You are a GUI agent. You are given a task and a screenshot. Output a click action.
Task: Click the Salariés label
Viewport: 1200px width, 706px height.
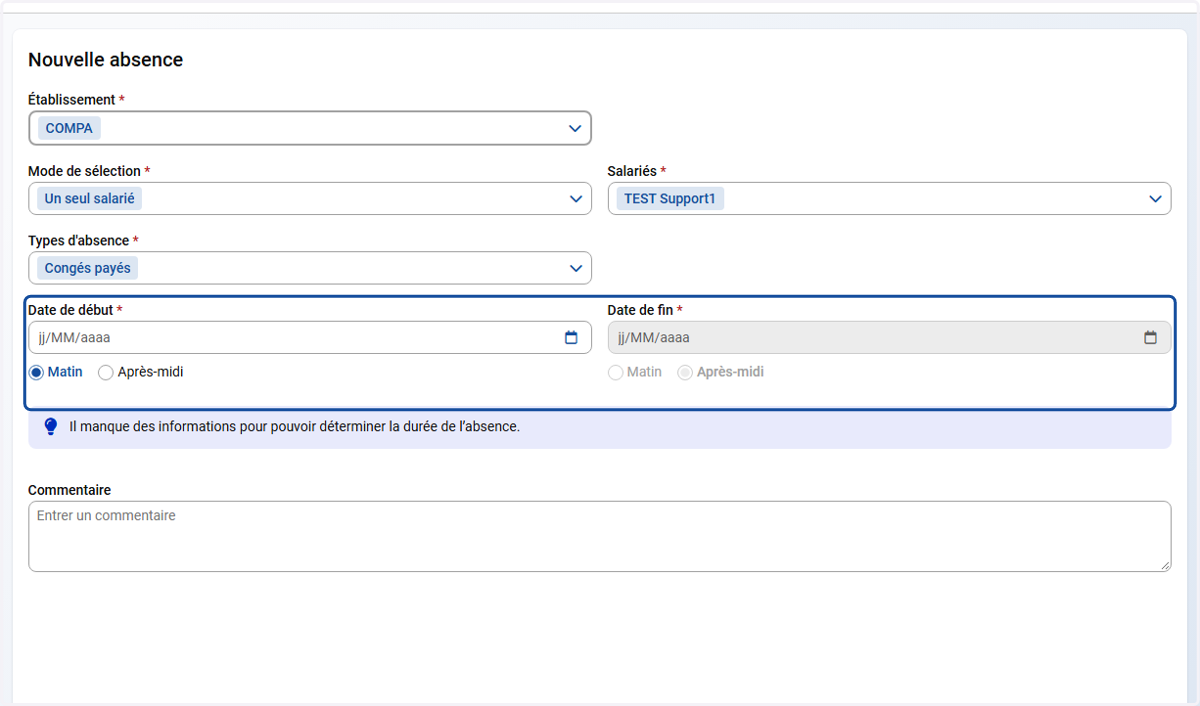[x=632, y=171]
